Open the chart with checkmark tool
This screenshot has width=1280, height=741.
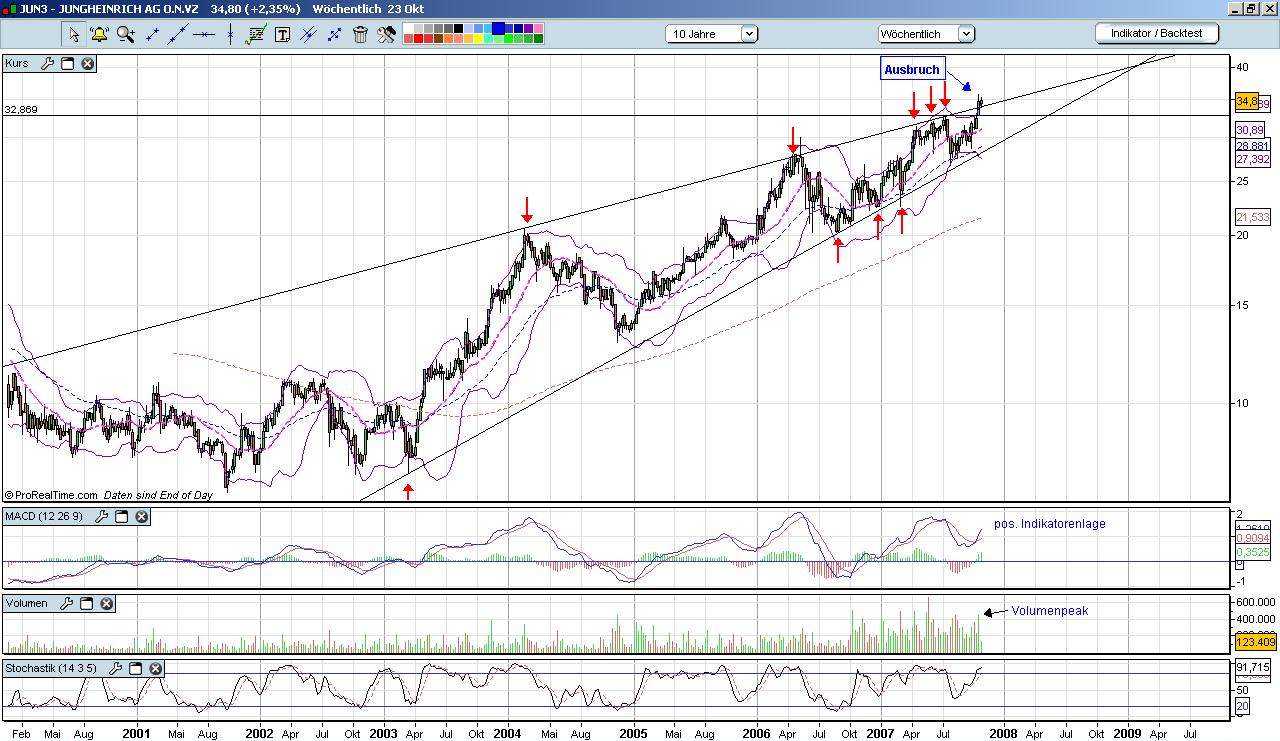(x=256, y=34)
